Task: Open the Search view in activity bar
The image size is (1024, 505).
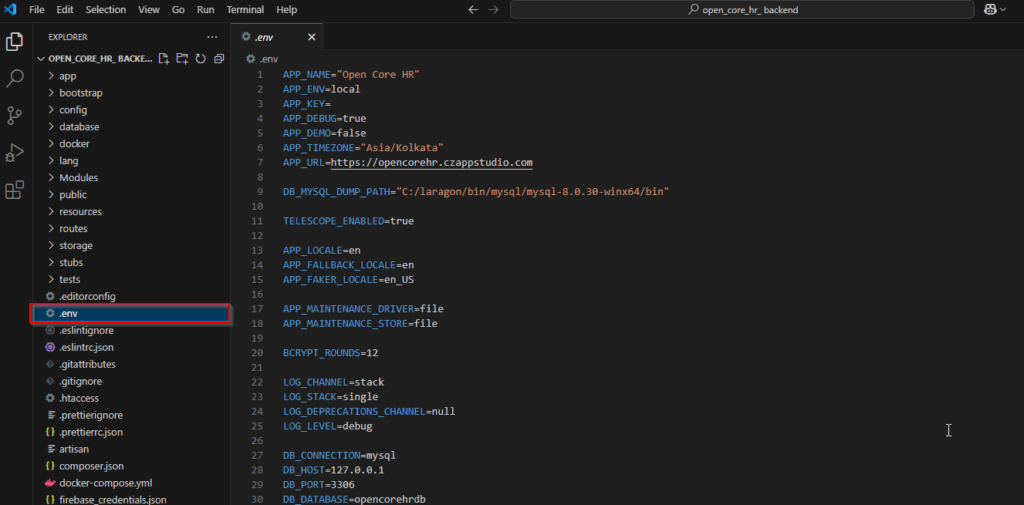Action: pyautogui.click(x=14, y=79)
